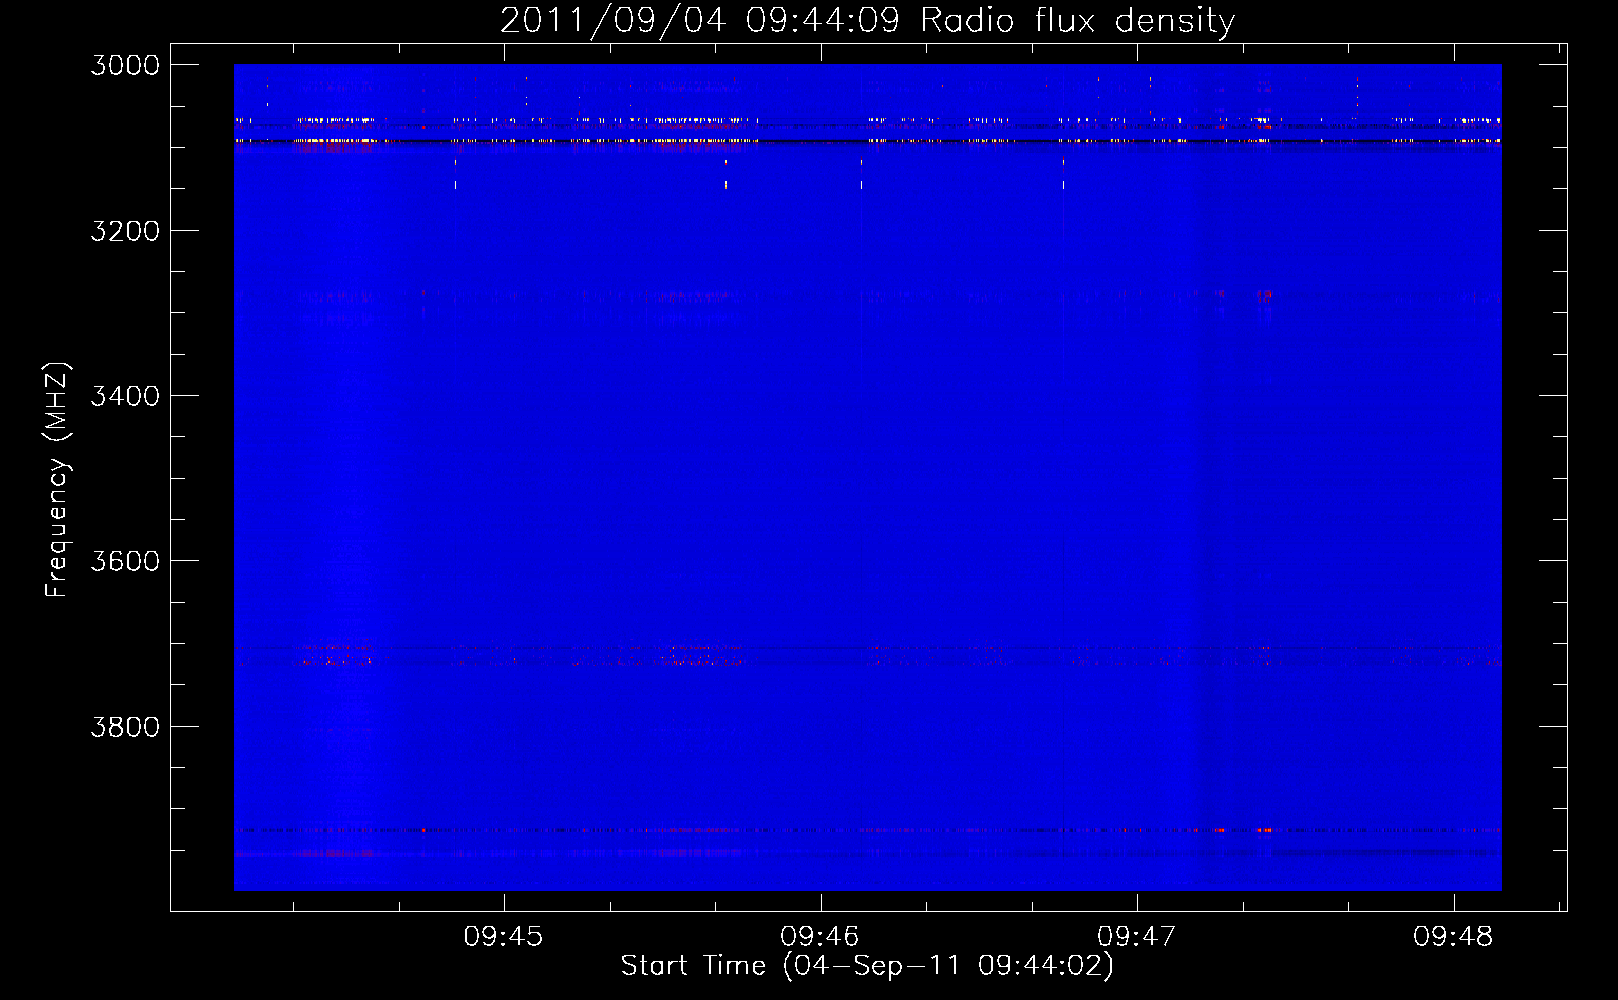Click the 3400 frequency tick label

pos(125,396)
